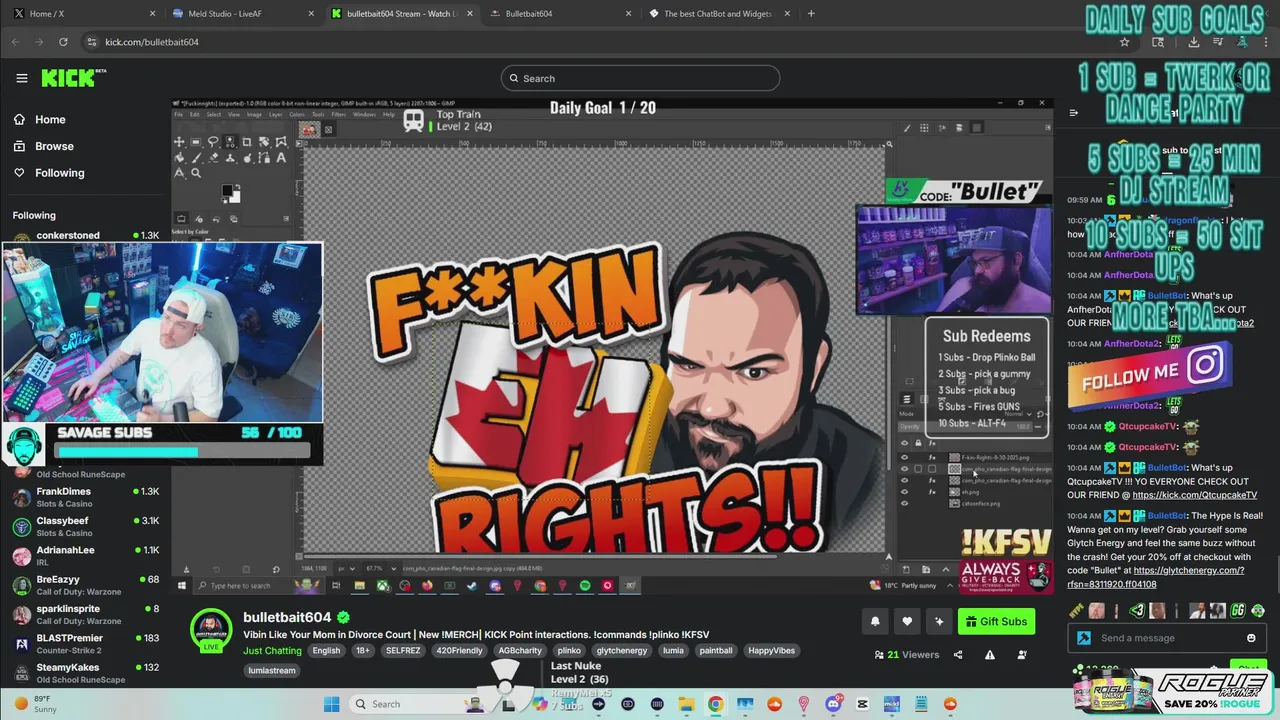This screenshot has height=720, width=1280.
Task: Click the Kick search field
Action: (640, 78)
